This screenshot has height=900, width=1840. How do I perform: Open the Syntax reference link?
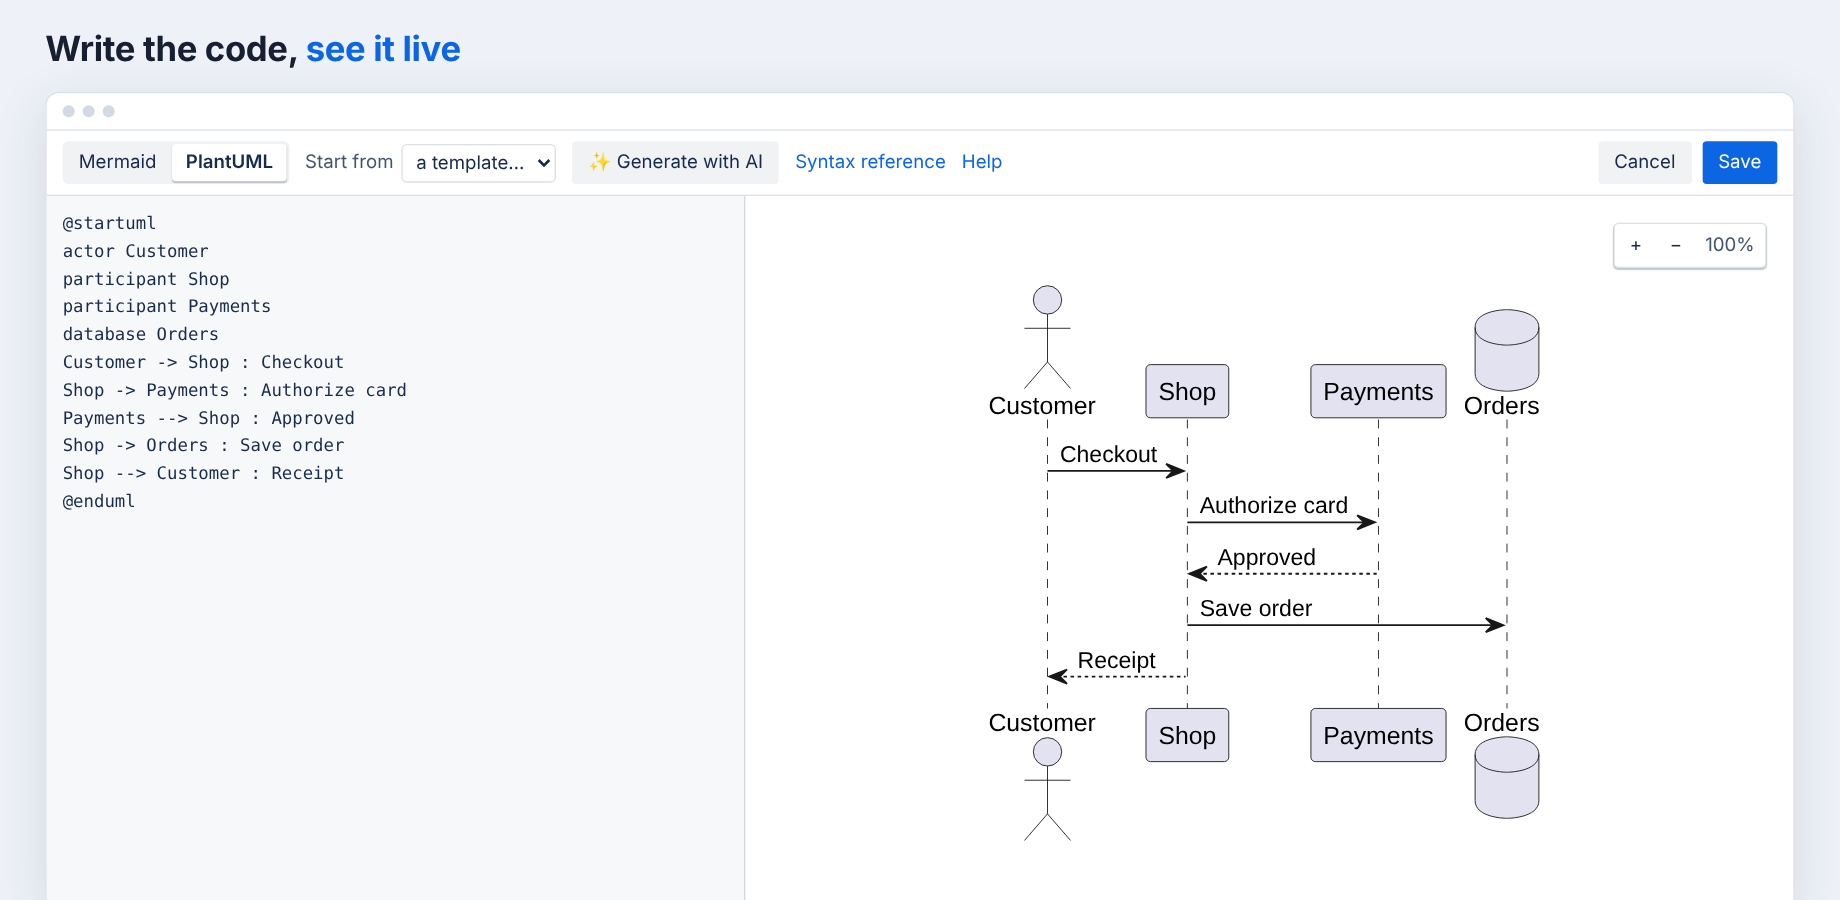point(870,162)
